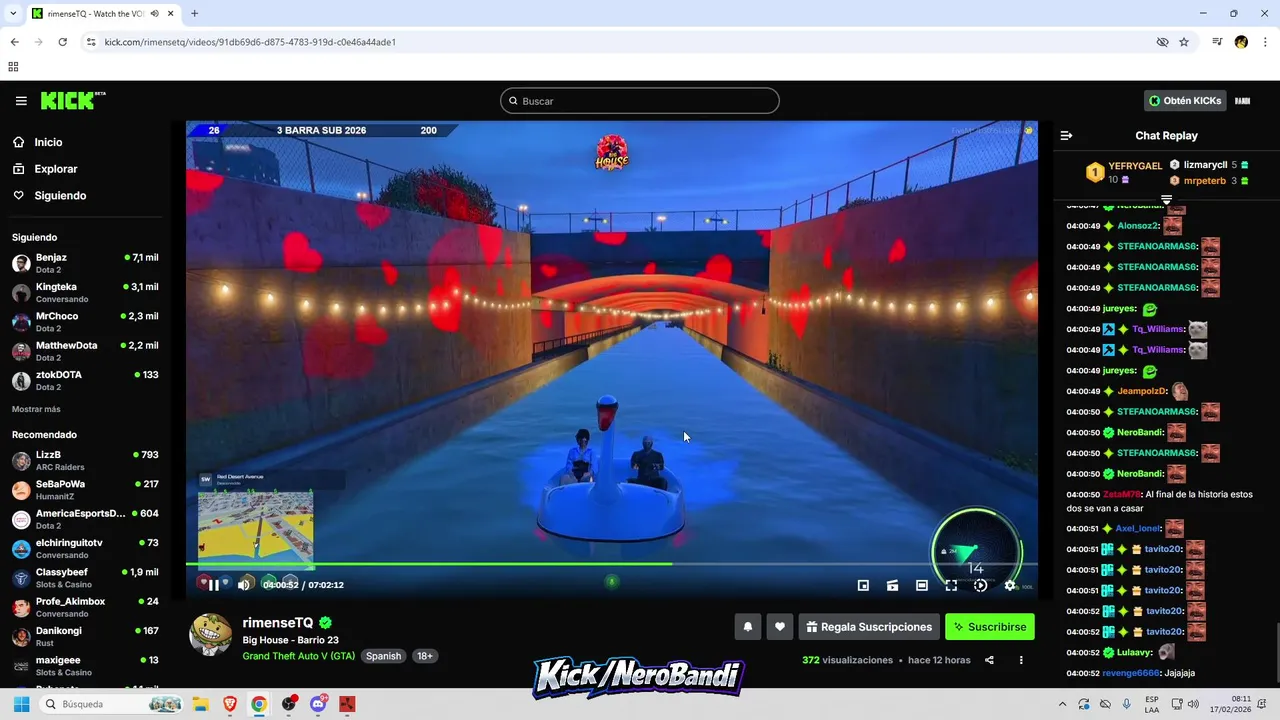Mute the video volume
This screenshot has width=1280, height=720.
point(243,585)
